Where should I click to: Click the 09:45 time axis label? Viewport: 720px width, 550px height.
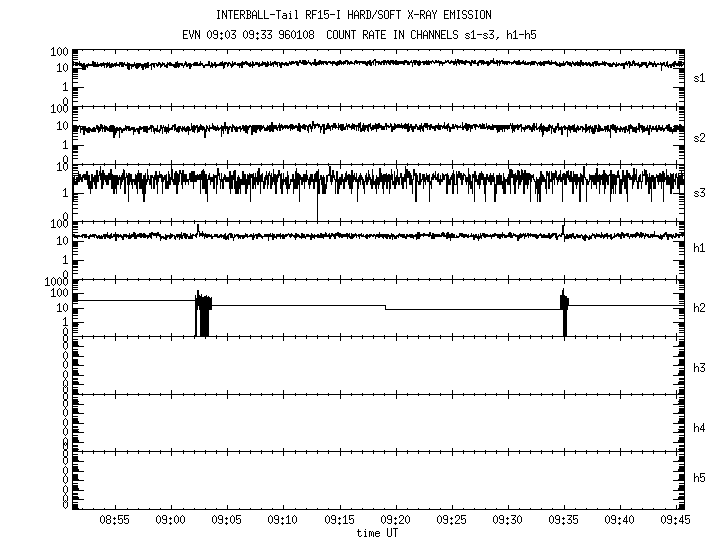[676, 521]
